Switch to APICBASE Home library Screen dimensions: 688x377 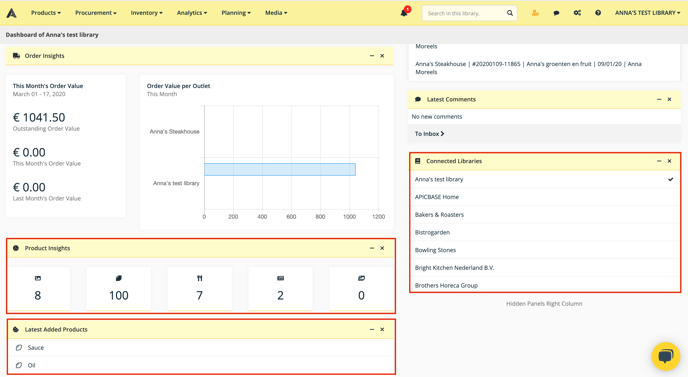coord(544,197)
